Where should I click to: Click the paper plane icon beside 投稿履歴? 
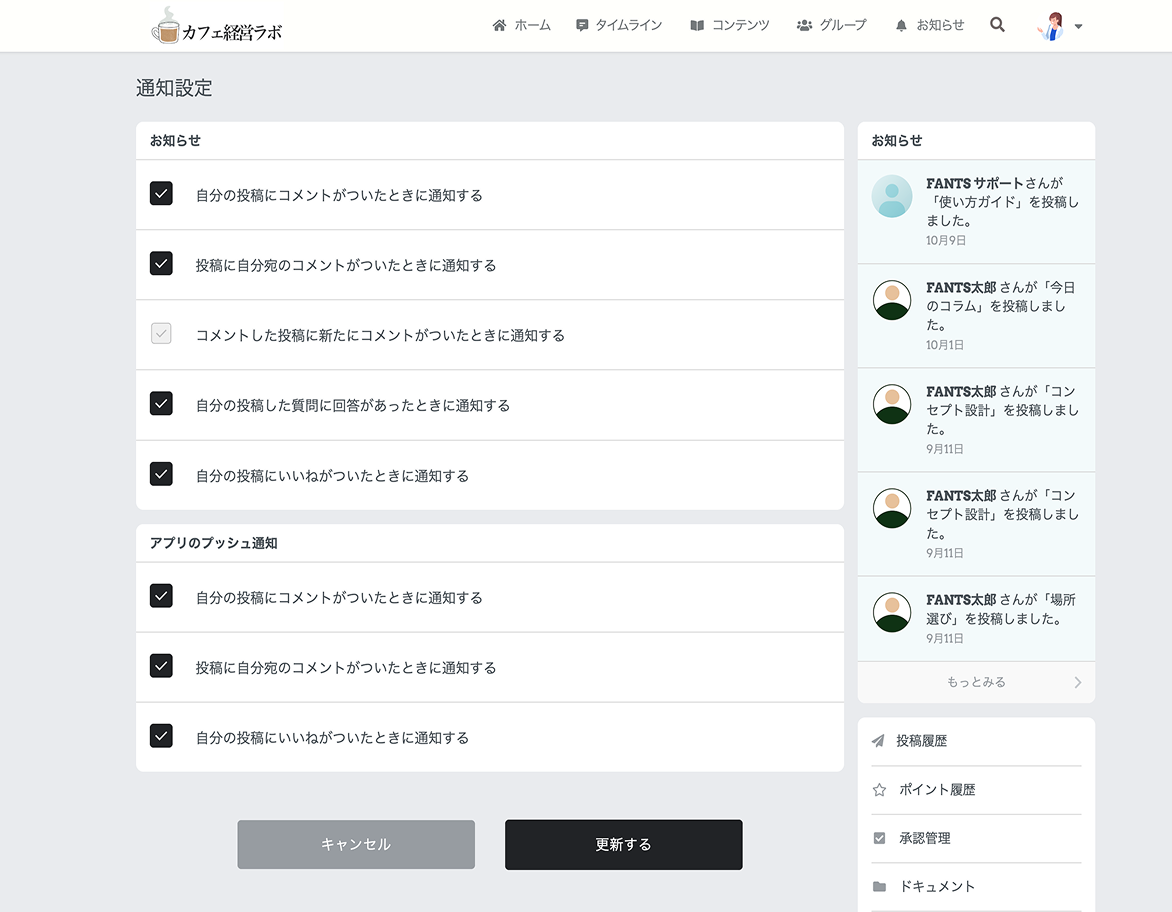(x=878, y=741)
